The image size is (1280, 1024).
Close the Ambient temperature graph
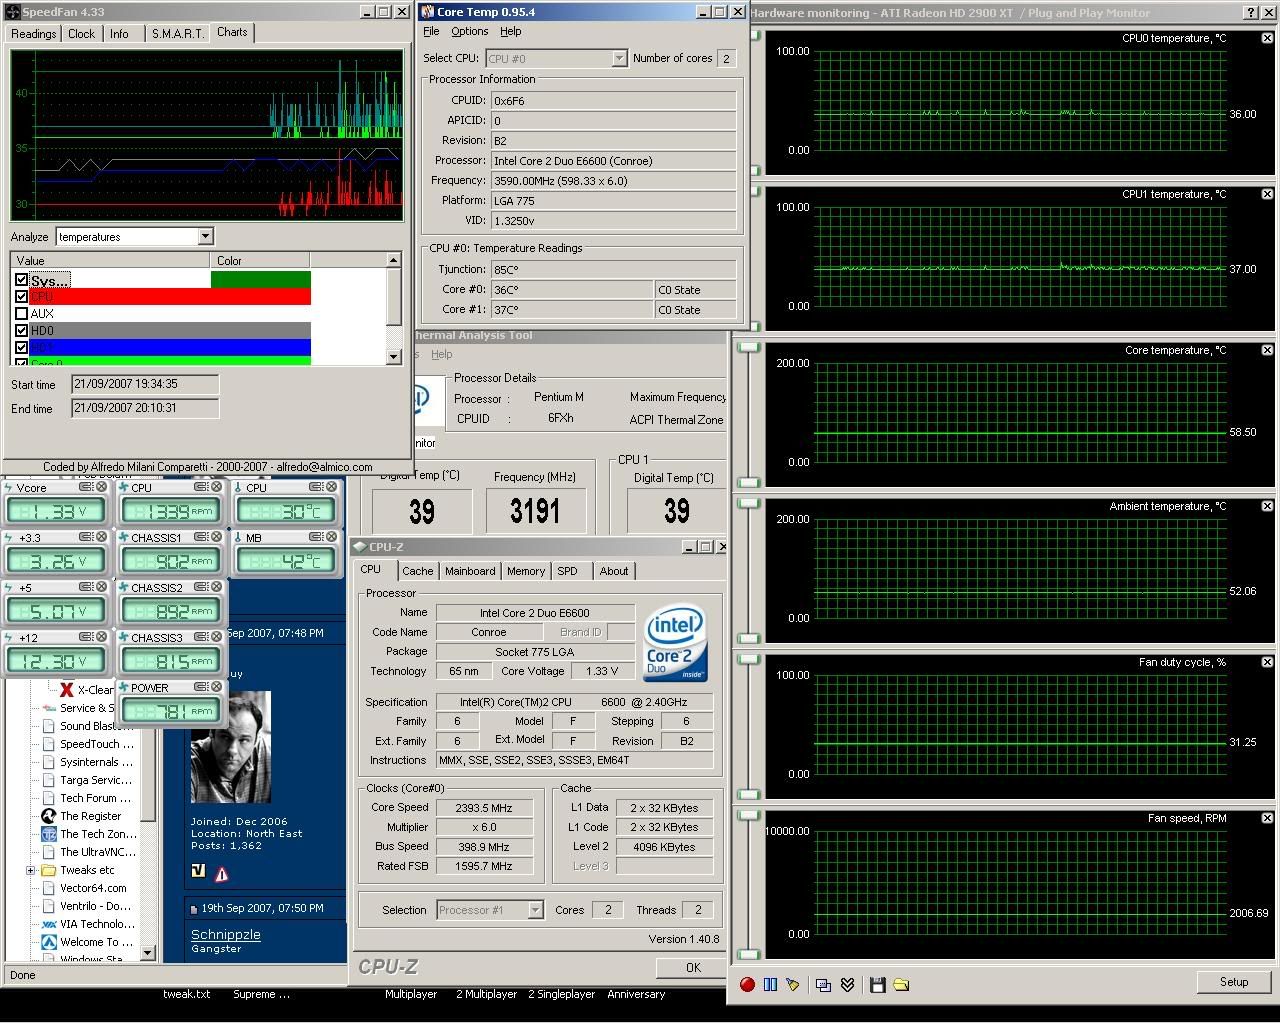click(1267, 506)
